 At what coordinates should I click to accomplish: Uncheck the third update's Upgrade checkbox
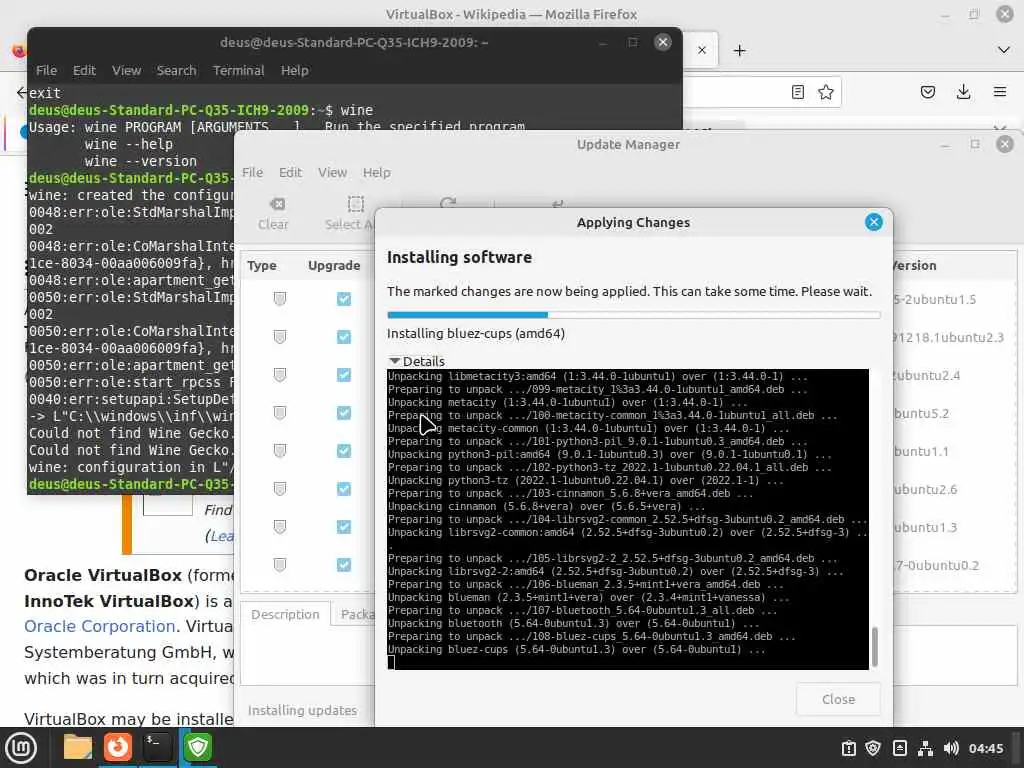(x=344, y=375)
